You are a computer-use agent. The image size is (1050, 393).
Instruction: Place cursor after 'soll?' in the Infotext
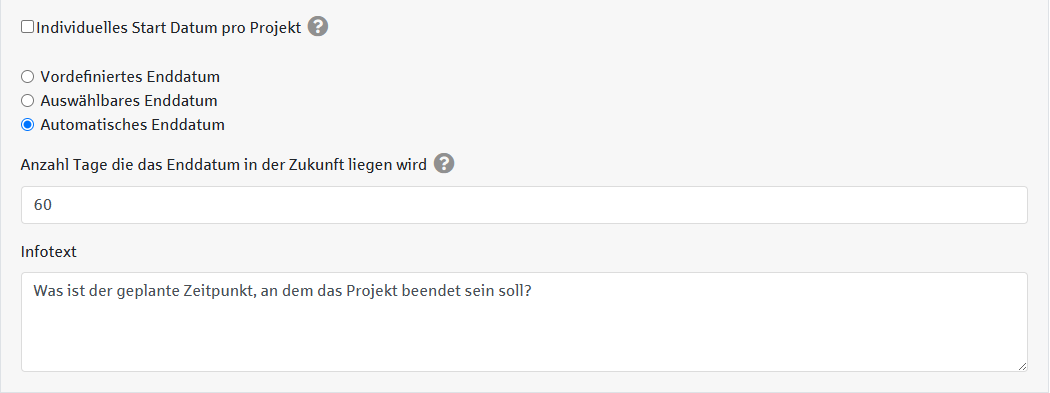pyautogui.click(x=534, y=291)
